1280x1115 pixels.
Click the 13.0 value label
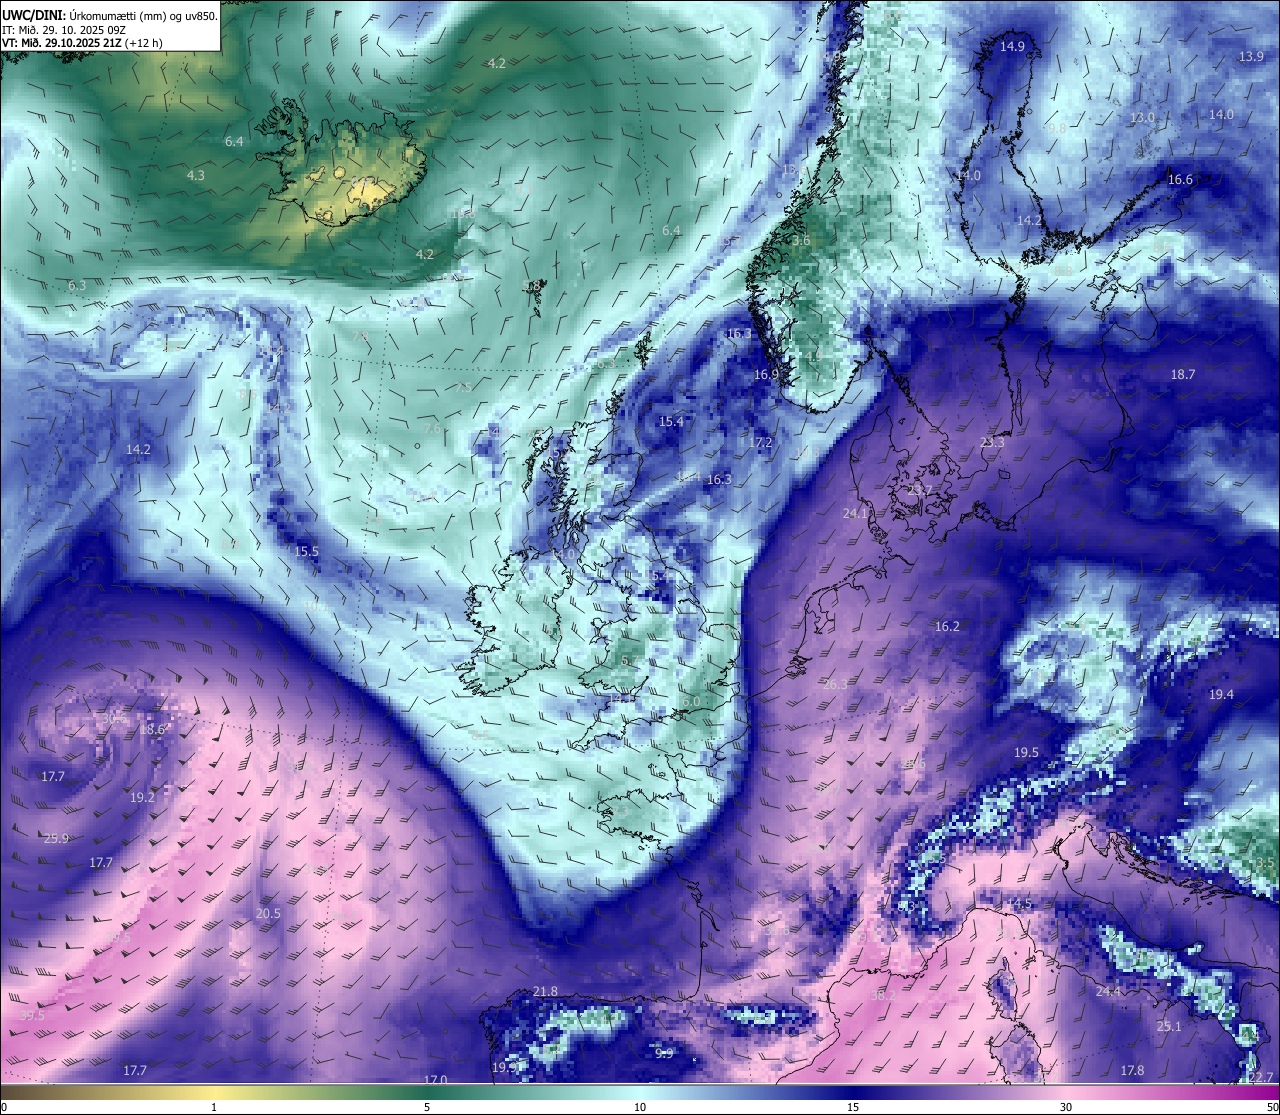(1142, 118)
